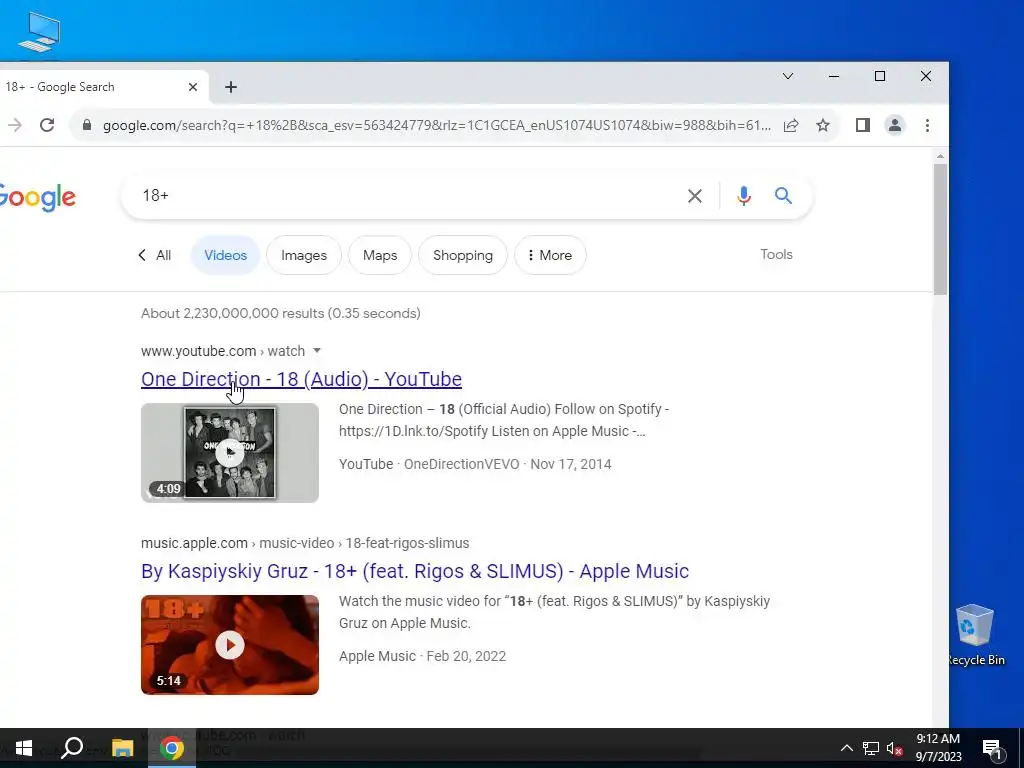Viewport: 1024px width, 768px height.
Task: Open a new tab with the plus
Action: pos(231,87)
